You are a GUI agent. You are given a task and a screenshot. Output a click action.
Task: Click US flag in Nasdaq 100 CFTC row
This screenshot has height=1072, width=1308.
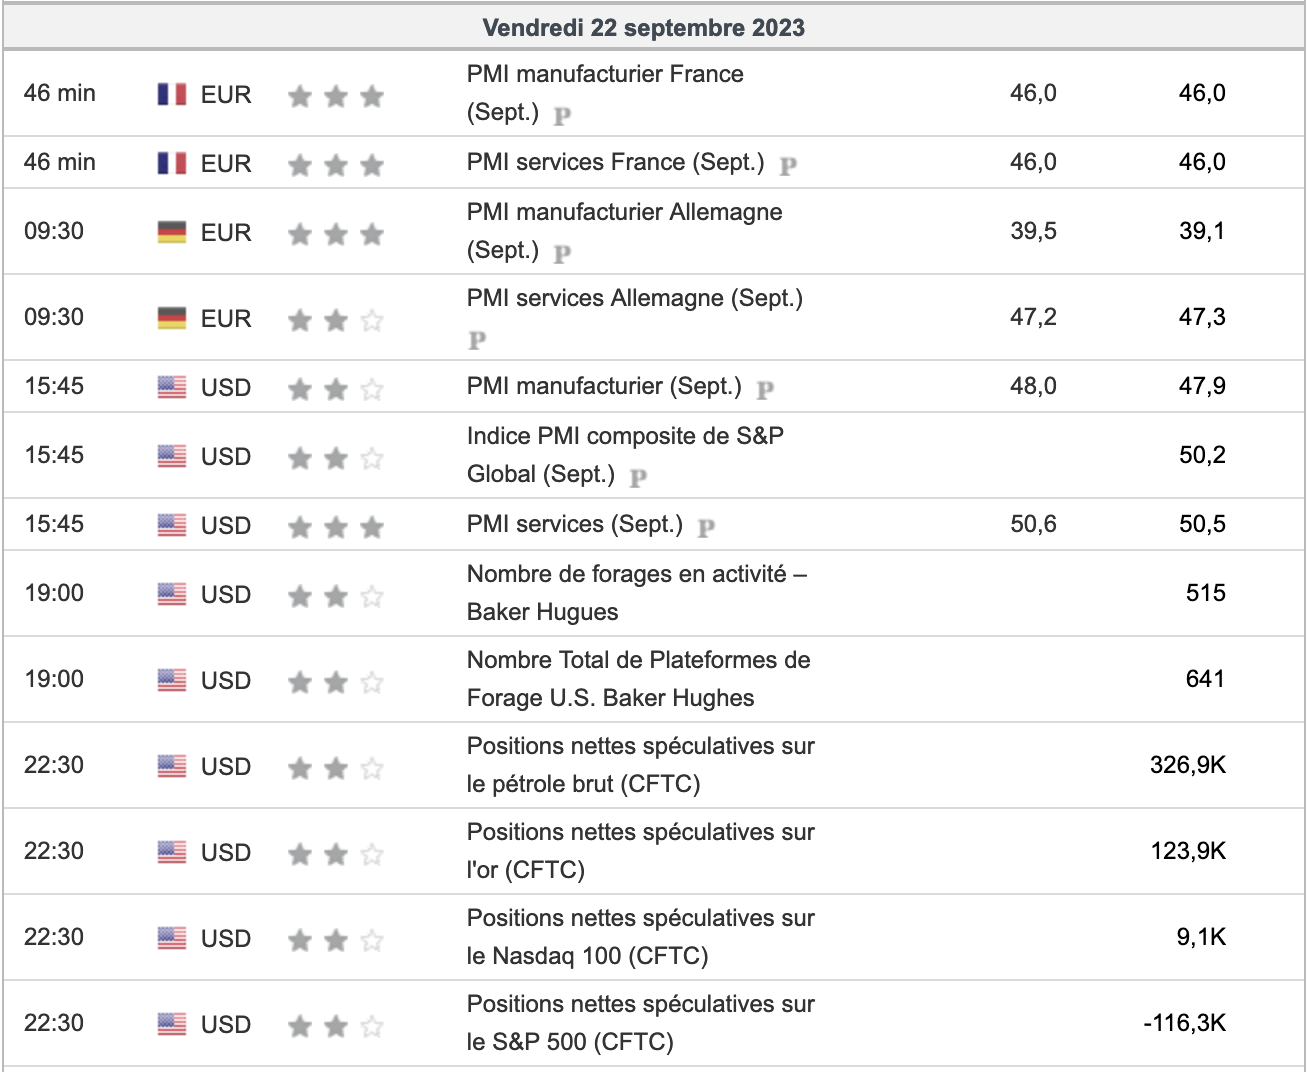pos(172,938)
